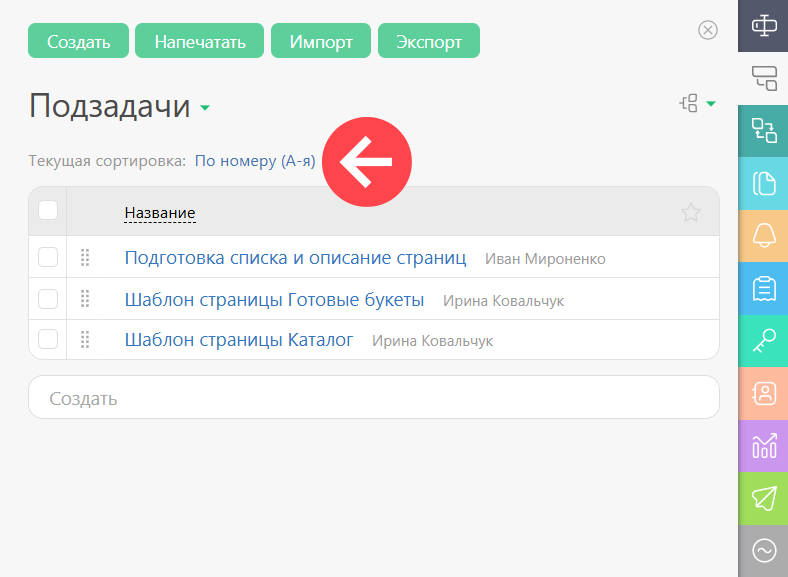Click drag handle of Готовые букеты row
Image resolution: width=788 pixels, height=577 pixels.
coord(85,299)
